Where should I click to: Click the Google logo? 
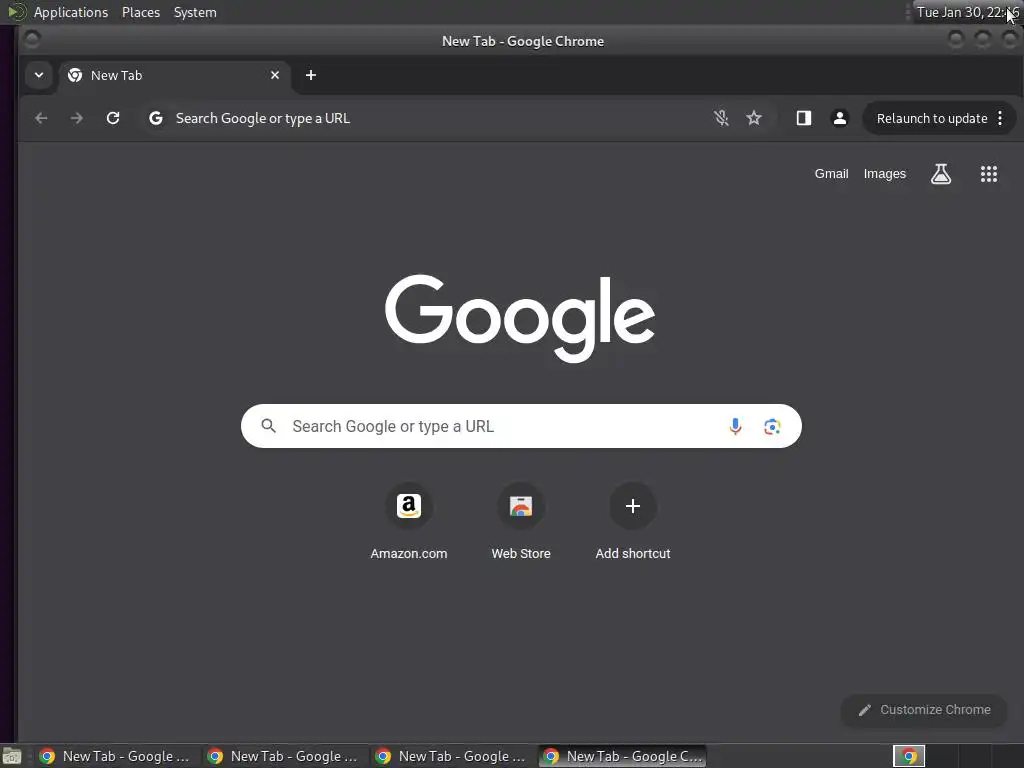pyautogui.click(x=520, y=318)
